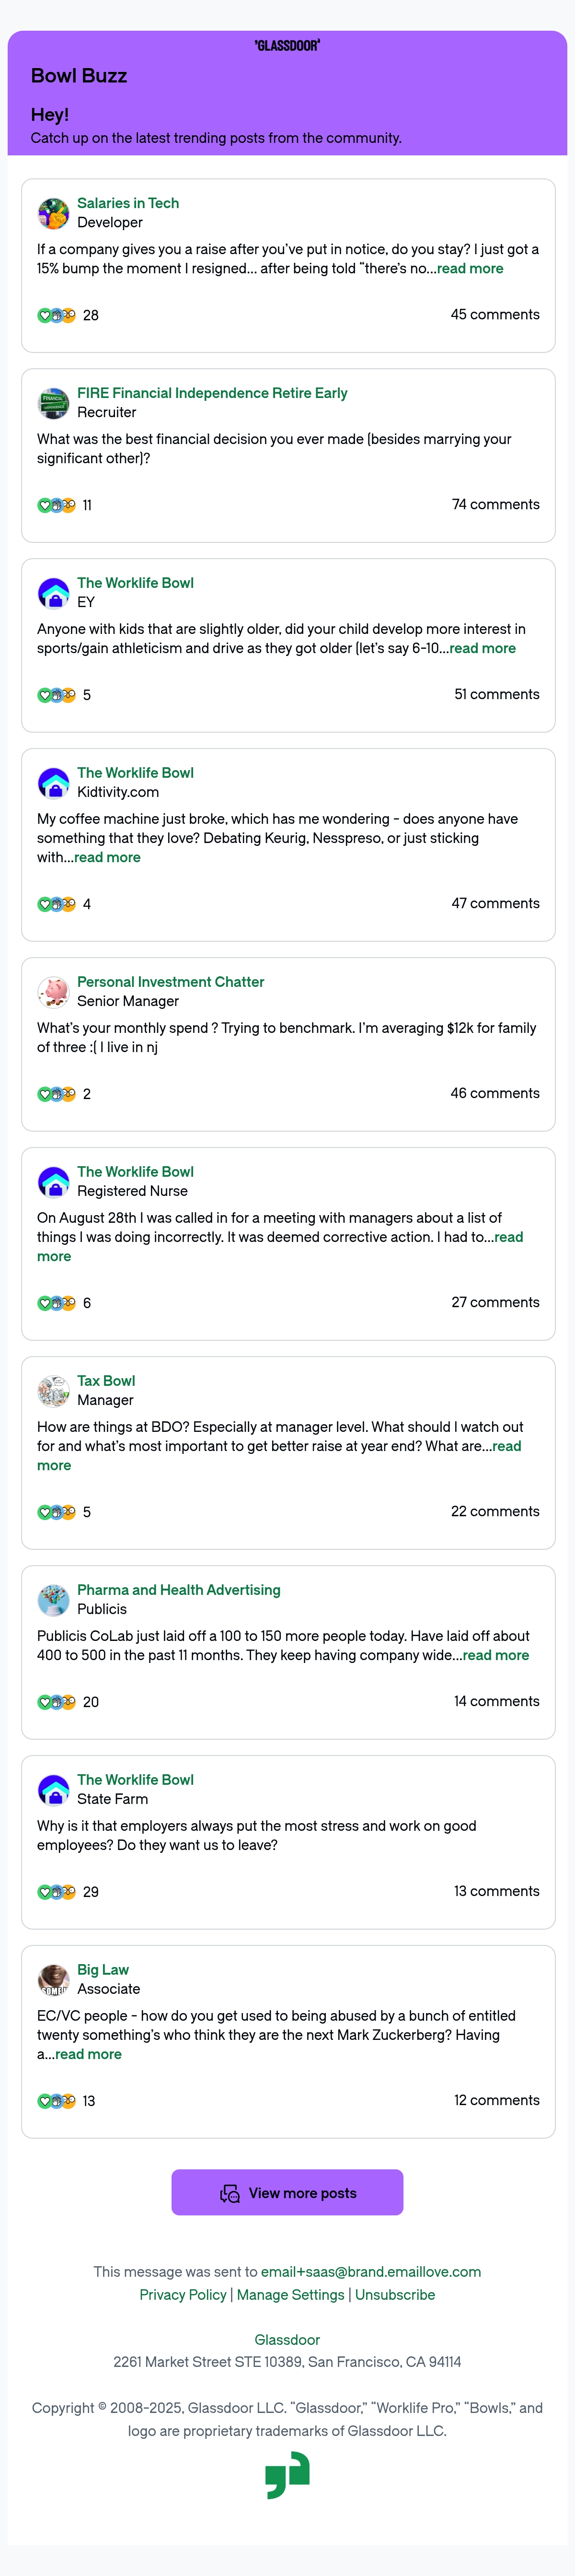
Task: Expand the Salaries in Tech post via read more
Action: pyautogui.click(x=470, y=269)
